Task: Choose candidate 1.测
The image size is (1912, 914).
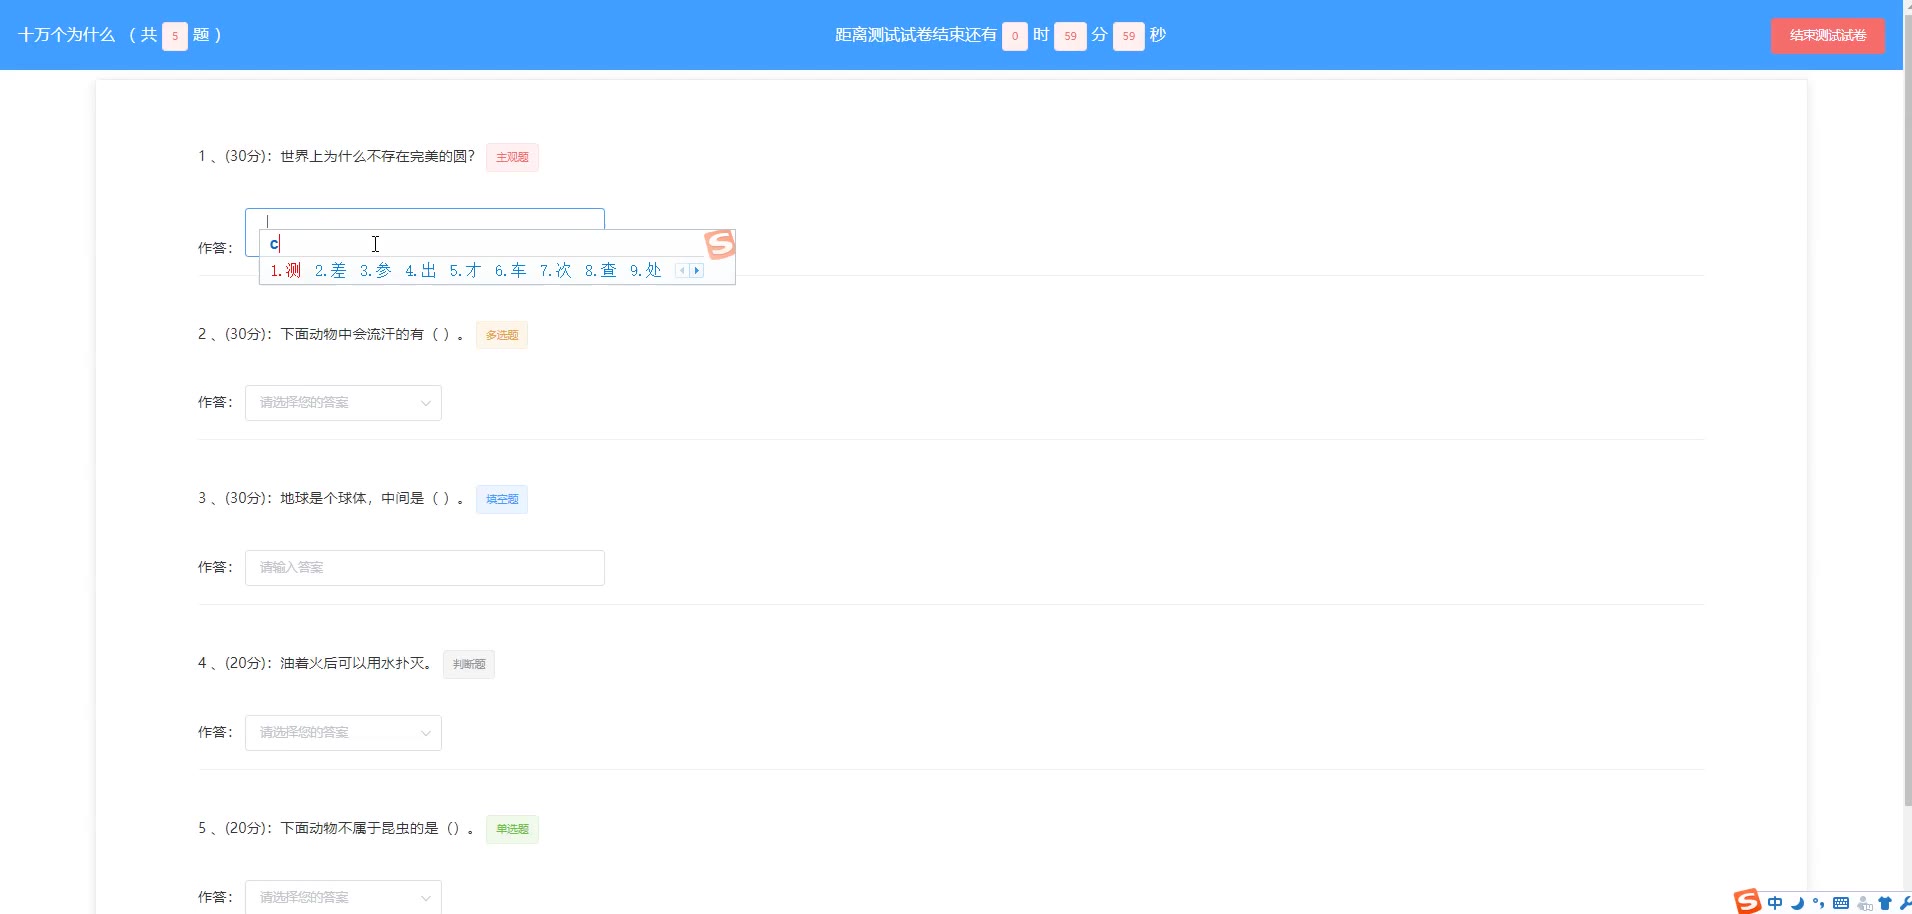Action: click(286, 270)
